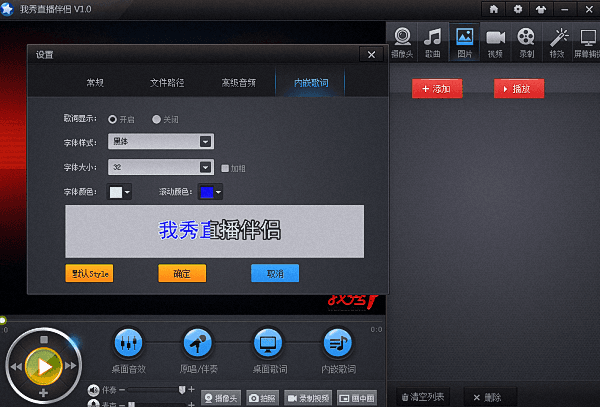Click the 默认Style button
This screenshot has height=407, width=600.
(89, 273)
